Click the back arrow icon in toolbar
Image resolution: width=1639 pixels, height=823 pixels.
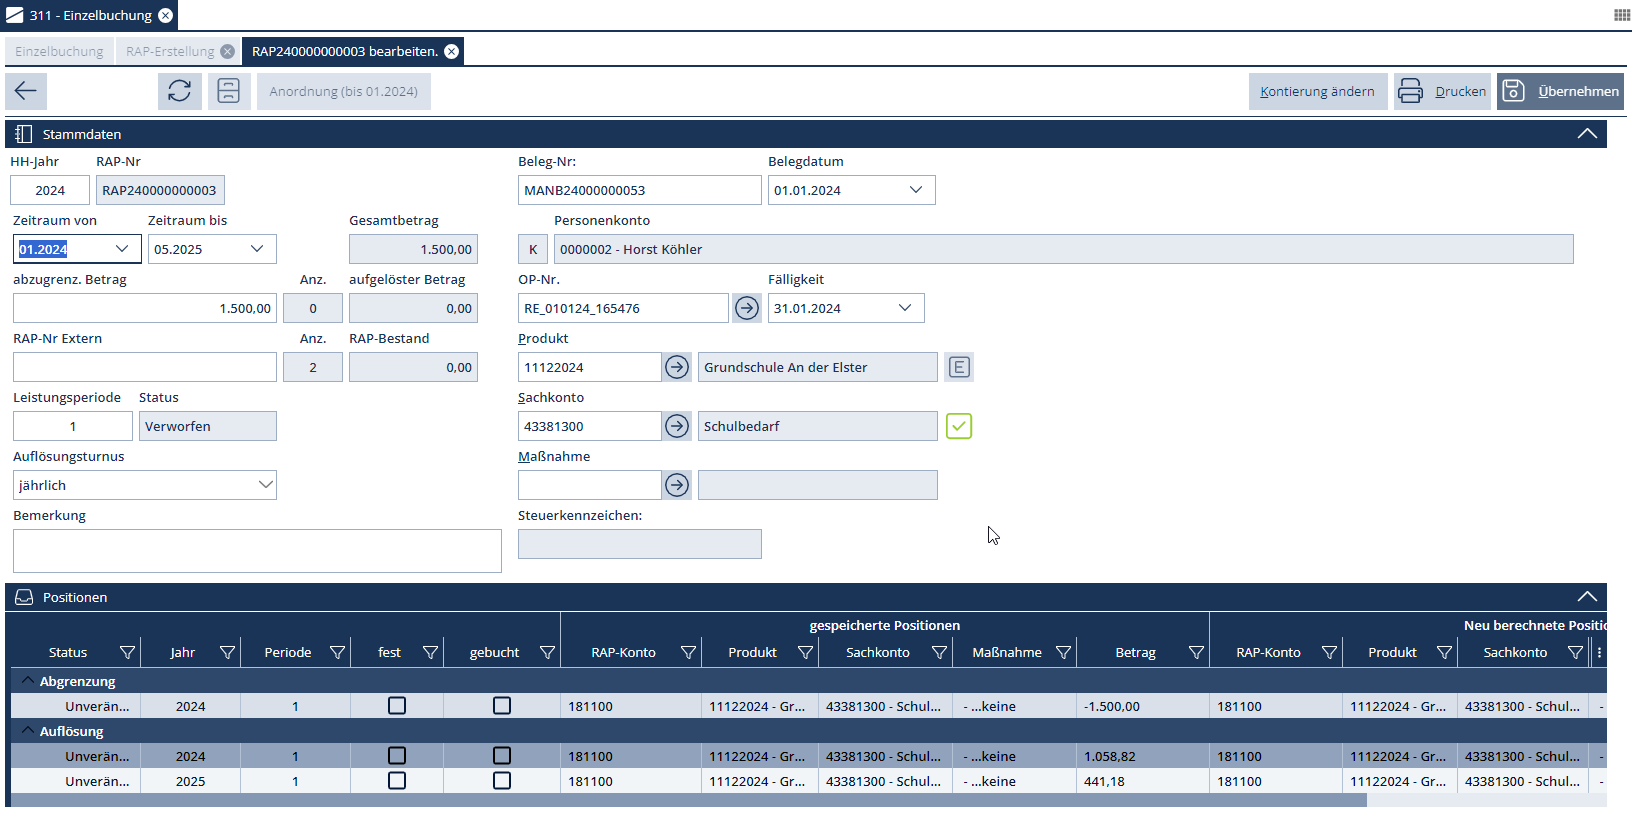[x=26, y=91]
